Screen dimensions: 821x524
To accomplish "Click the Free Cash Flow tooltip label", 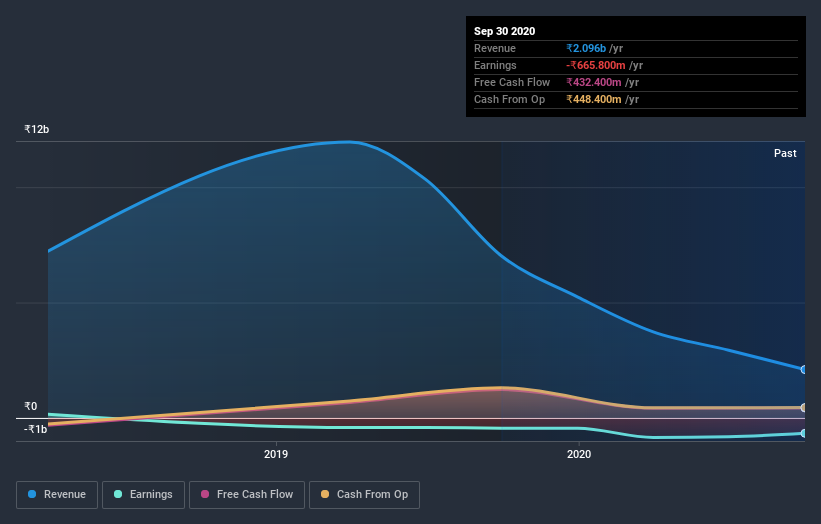I will [x=512, y=82].
